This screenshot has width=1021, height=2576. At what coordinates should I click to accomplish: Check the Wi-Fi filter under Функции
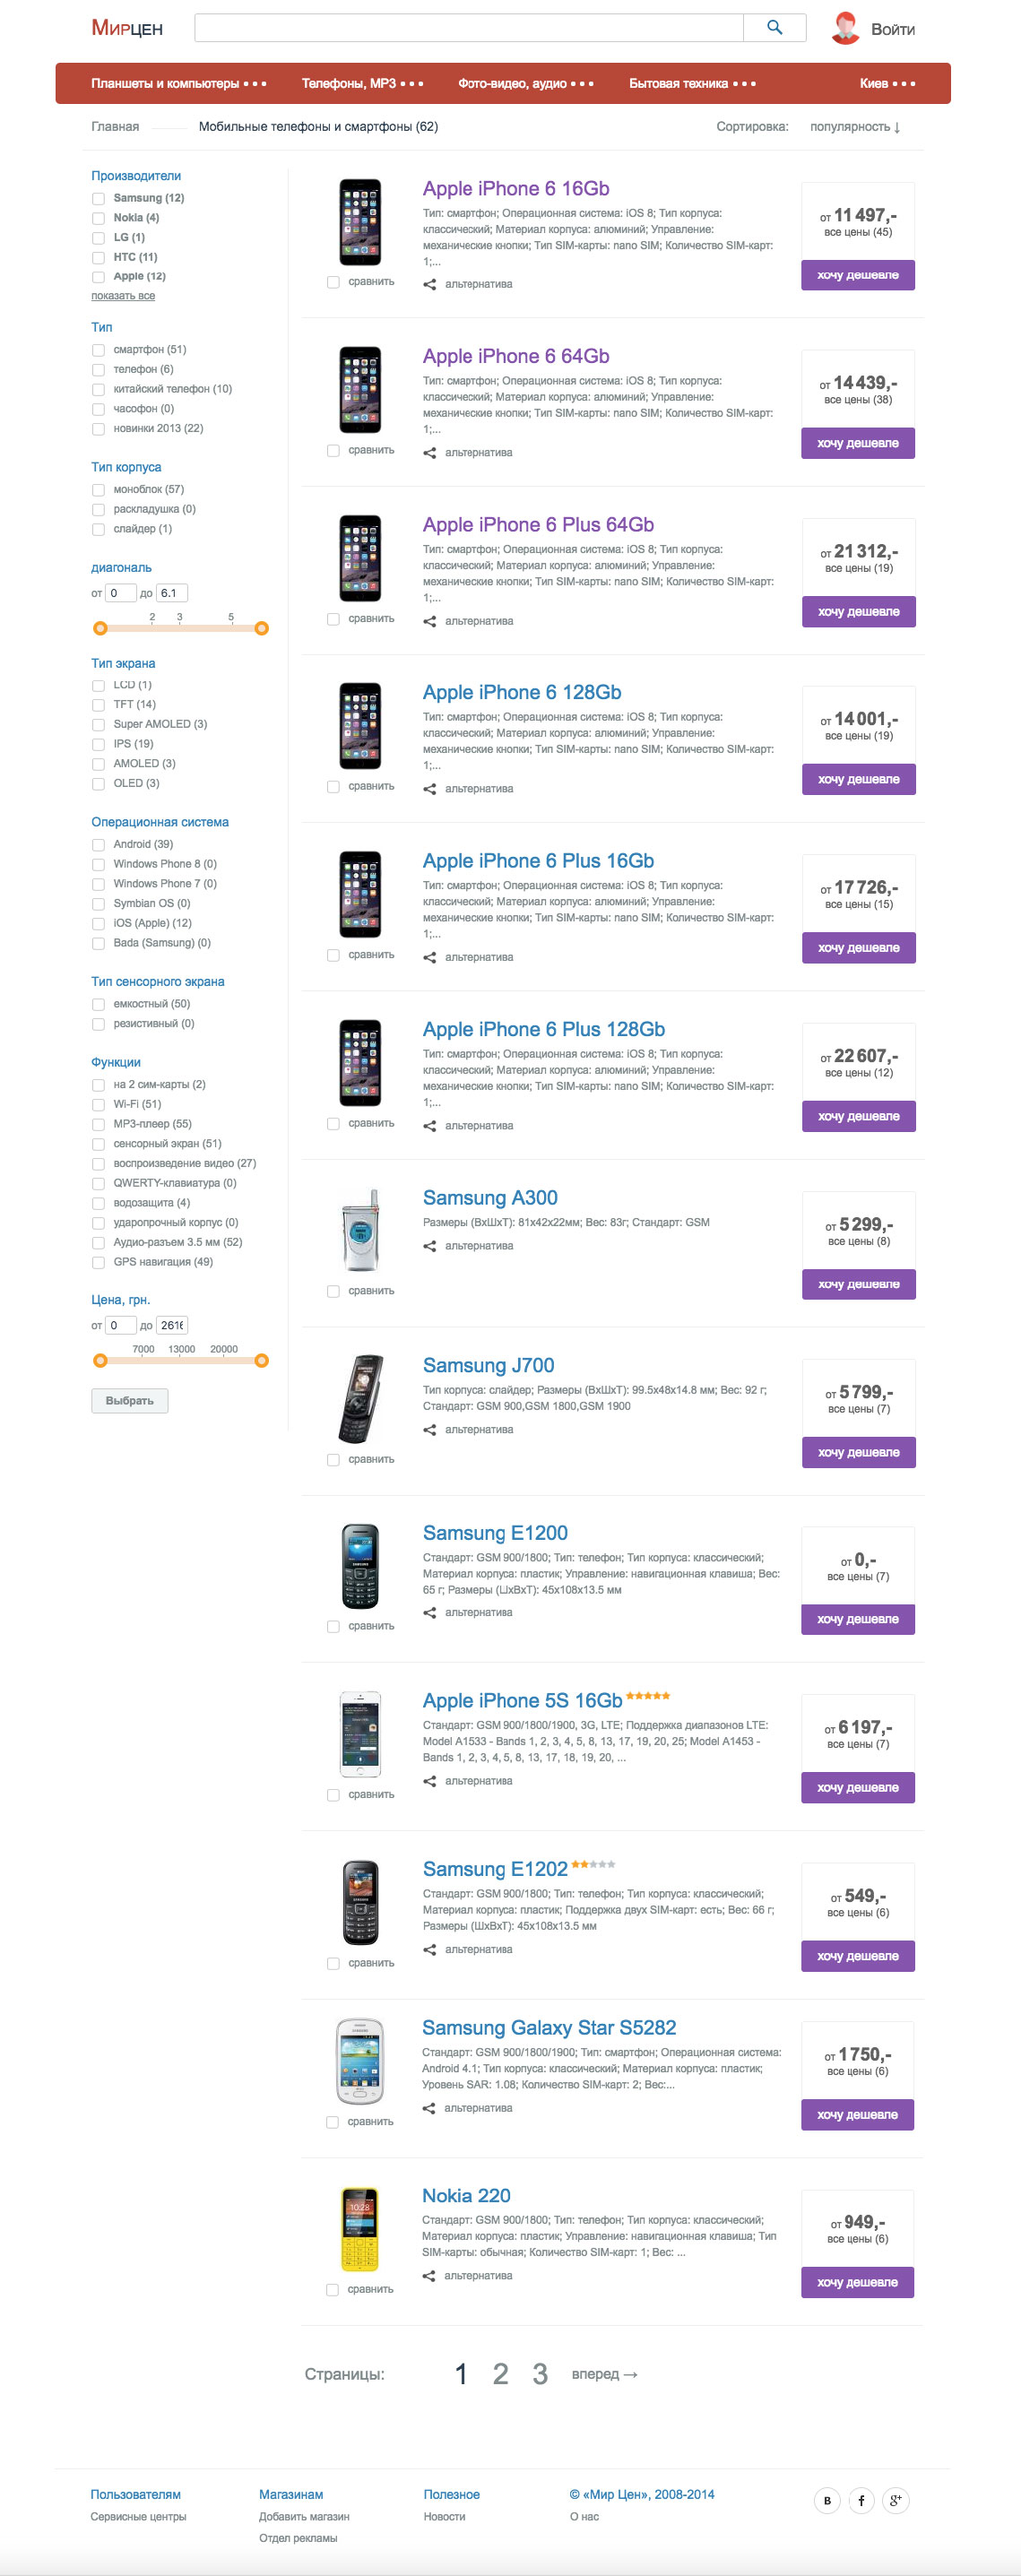pos(97,1104)
